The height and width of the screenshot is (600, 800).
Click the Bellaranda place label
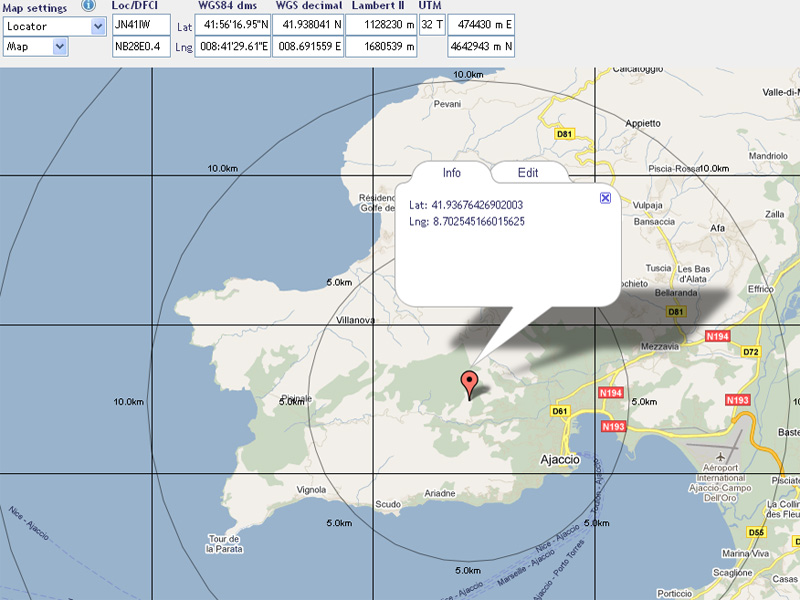pos(676,293)
